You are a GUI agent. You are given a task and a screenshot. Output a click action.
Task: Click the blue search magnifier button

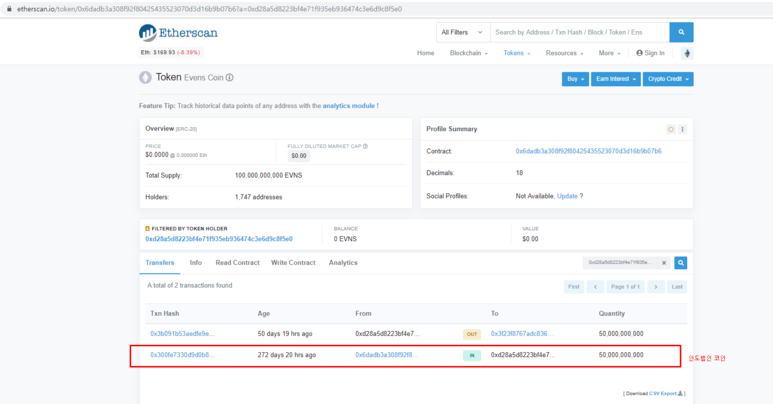(681, 32)
